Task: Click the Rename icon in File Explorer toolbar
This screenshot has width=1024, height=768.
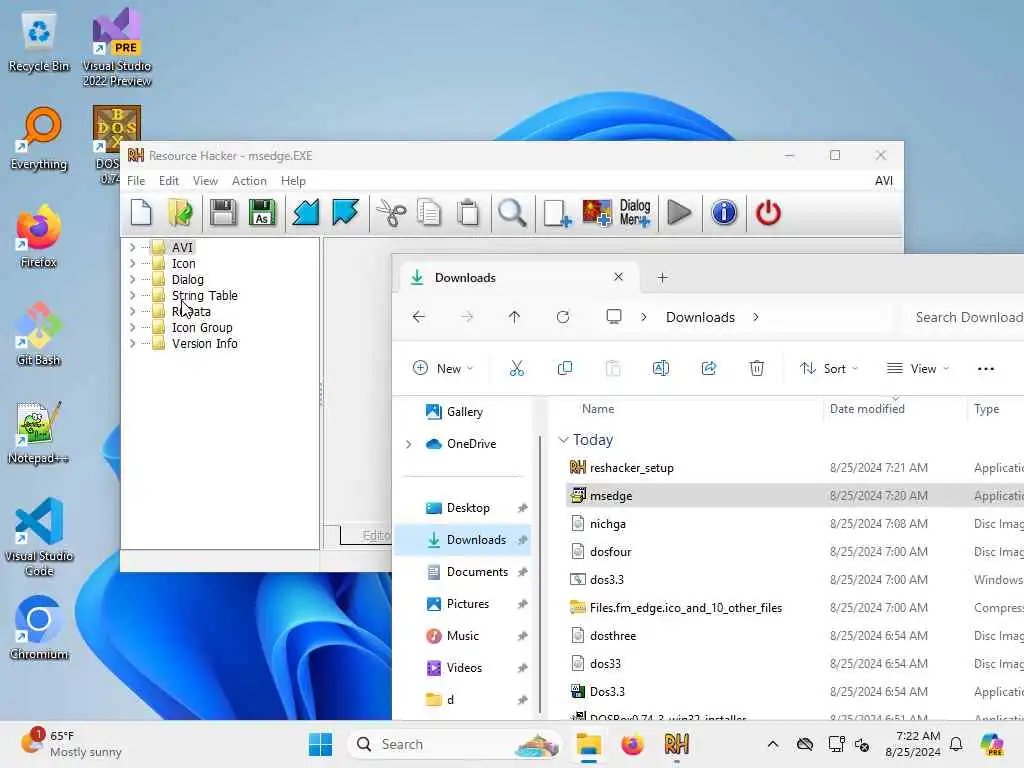Action: 661,368
